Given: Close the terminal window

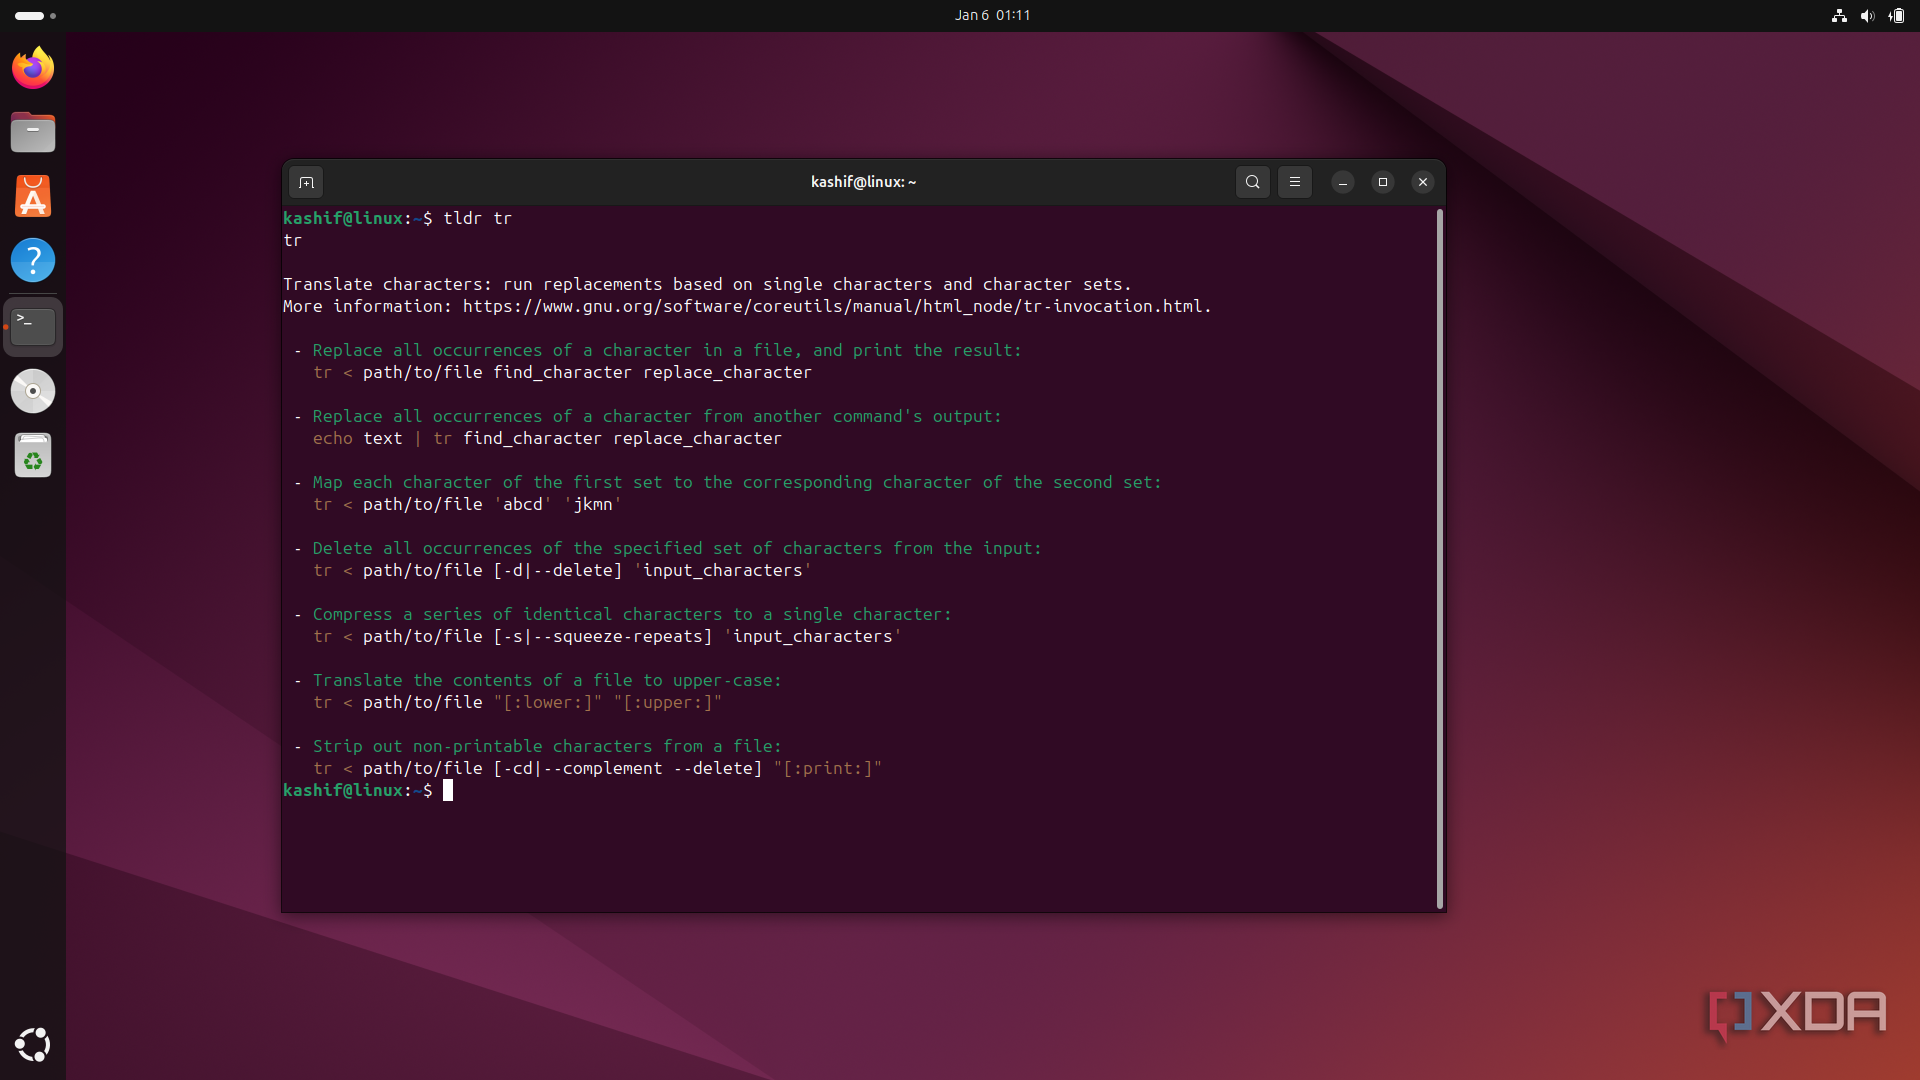Looking at the screenshot, I should 1423,182.
